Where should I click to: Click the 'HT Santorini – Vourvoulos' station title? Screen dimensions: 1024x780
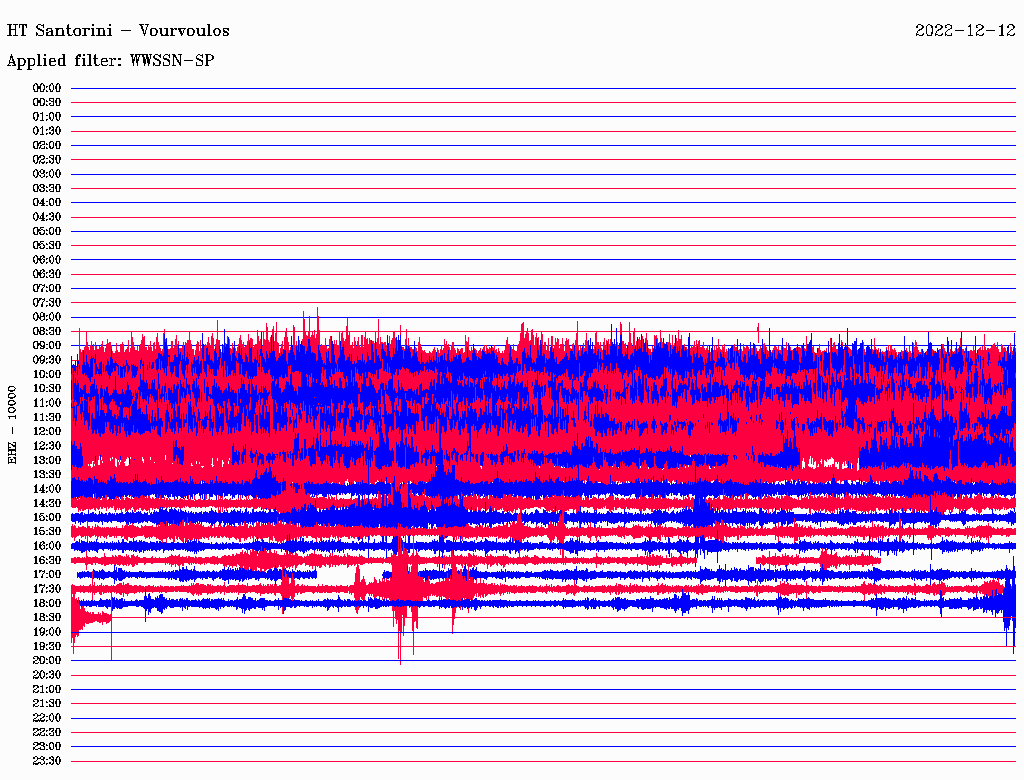118,31
